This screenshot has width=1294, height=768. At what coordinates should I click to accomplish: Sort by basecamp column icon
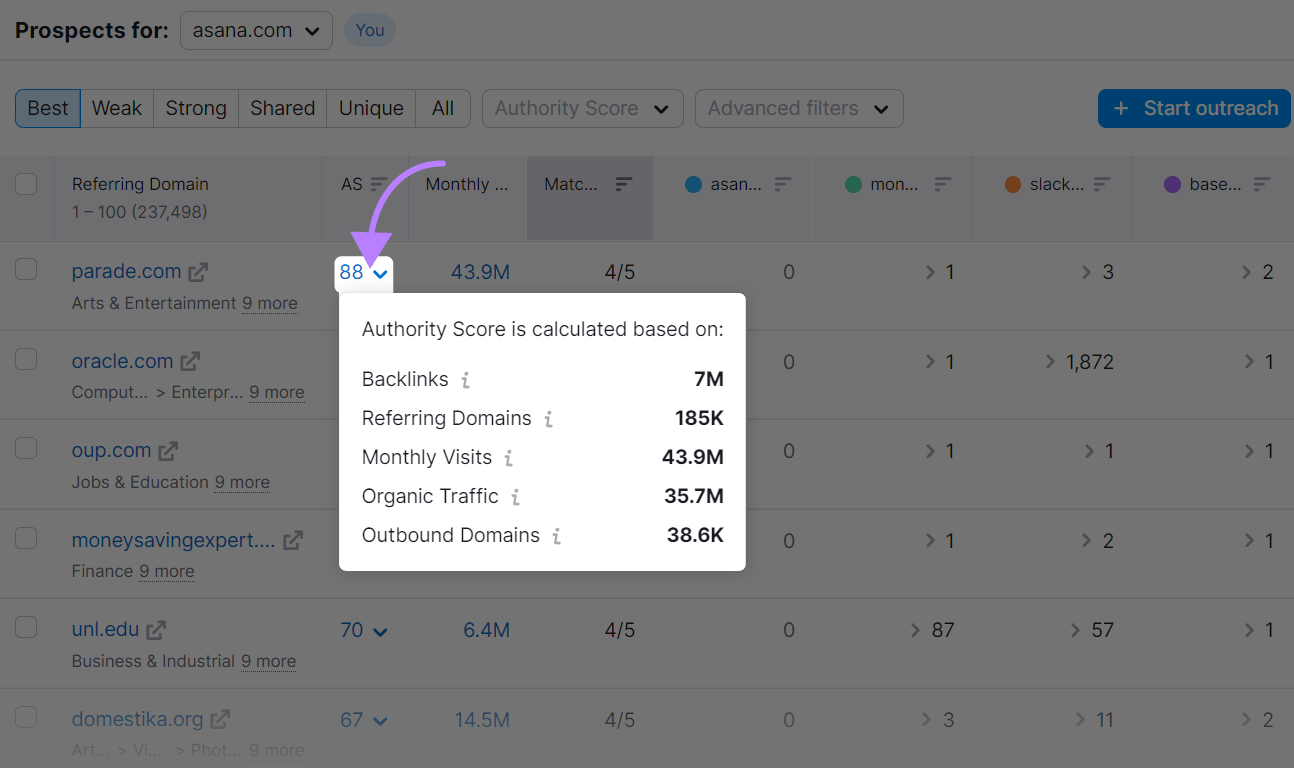click(x=1262, y=184)
